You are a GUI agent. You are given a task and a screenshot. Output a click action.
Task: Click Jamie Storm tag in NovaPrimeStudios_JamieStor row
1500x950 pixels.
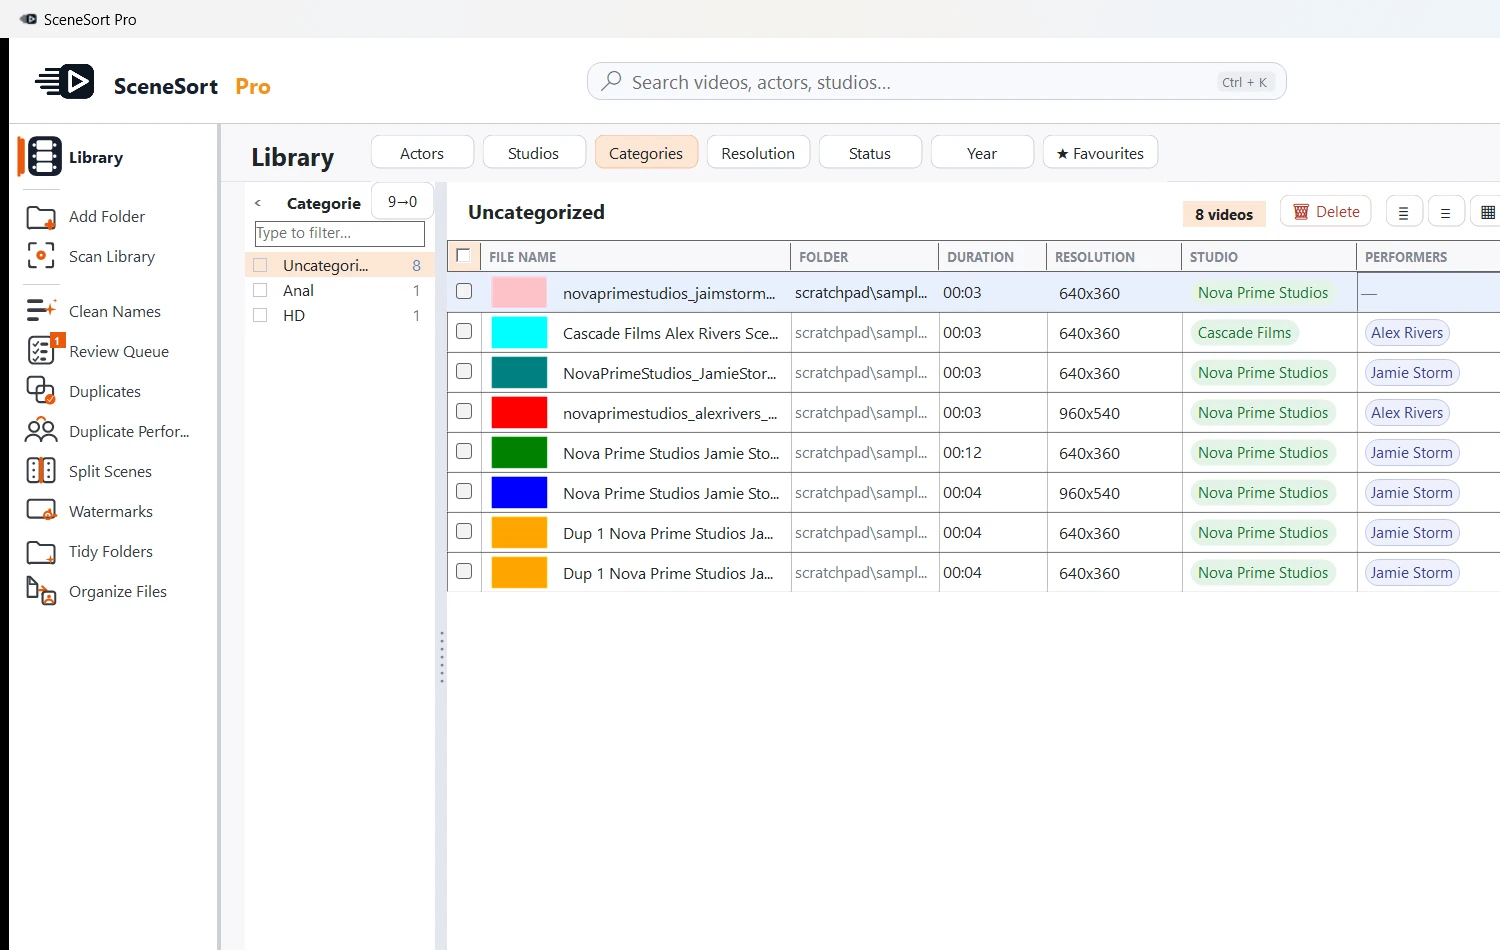1411,373
